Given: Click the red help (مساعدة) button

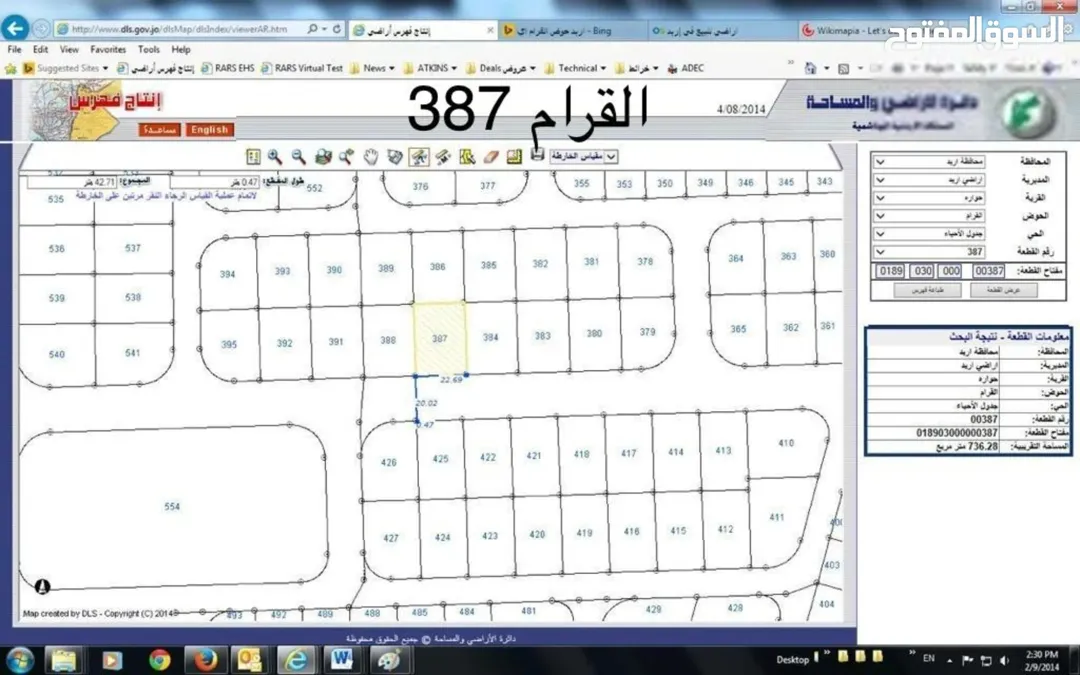Looking at the screenshot, I should (159, 129).
